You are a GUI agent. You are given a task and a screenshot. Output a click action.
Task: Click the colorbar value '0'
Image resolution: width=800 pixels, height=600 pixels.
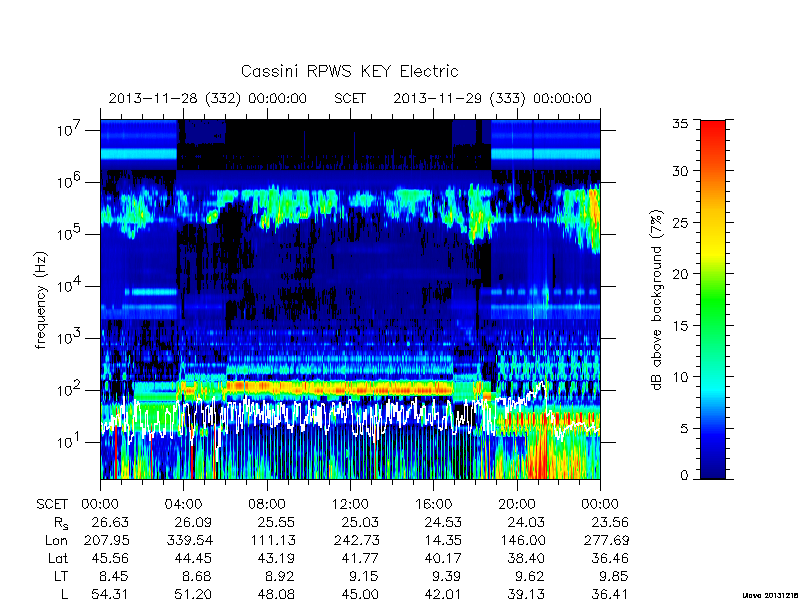pyautogui.click(x=684, y=475)
